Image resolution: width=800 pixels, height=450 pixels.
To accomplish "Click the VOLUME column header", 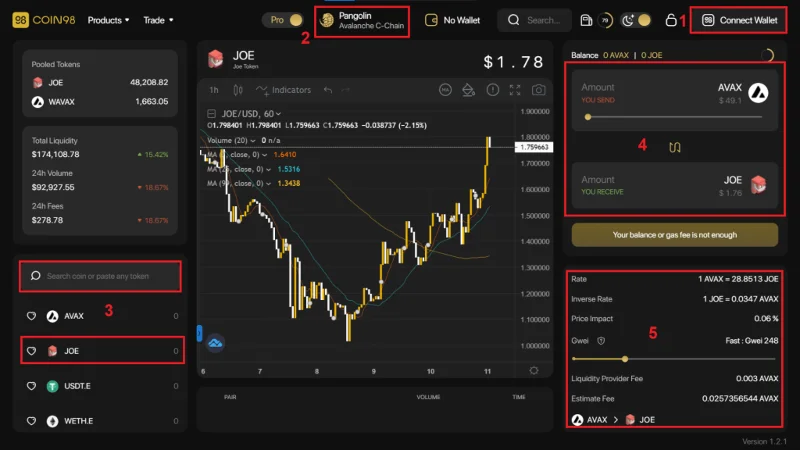I will pyautogui.click(x=428, y=397).
